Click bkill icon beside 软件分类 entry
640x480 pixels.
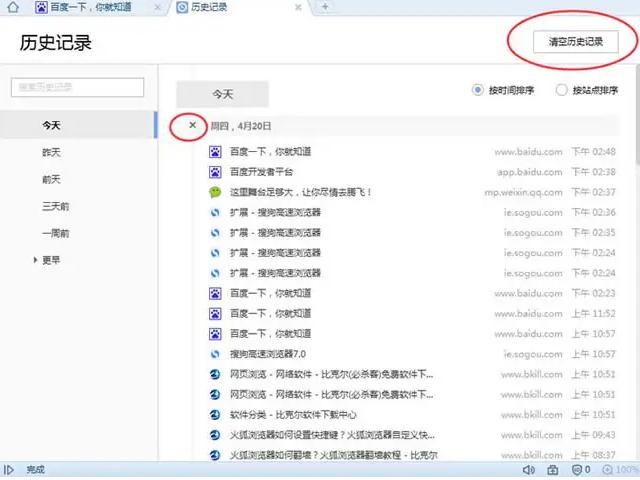(215, 415)
